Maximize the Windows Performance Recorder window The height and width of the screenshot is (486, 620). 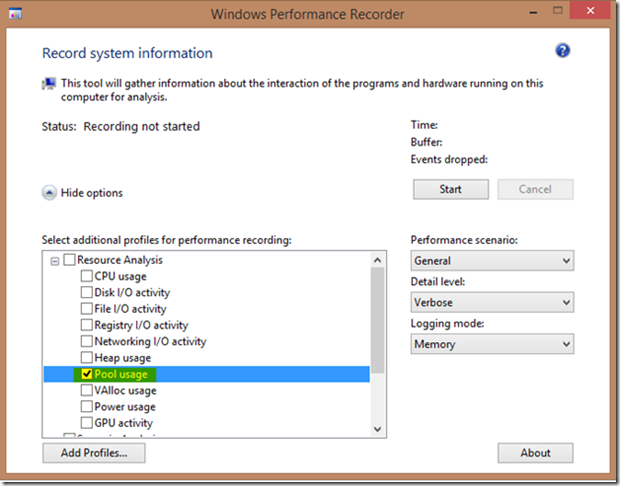558,11
